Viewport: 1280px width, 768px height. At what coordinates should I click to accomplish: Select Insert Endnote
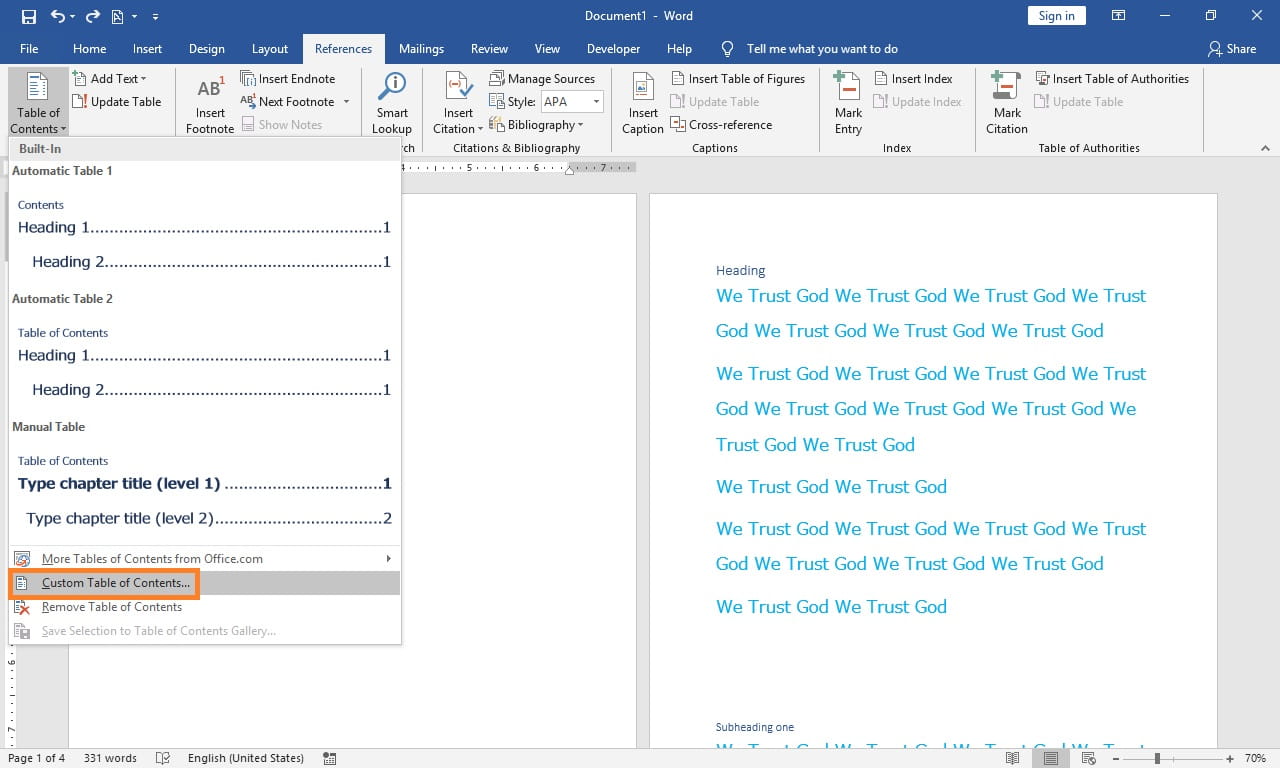point(288,77)
